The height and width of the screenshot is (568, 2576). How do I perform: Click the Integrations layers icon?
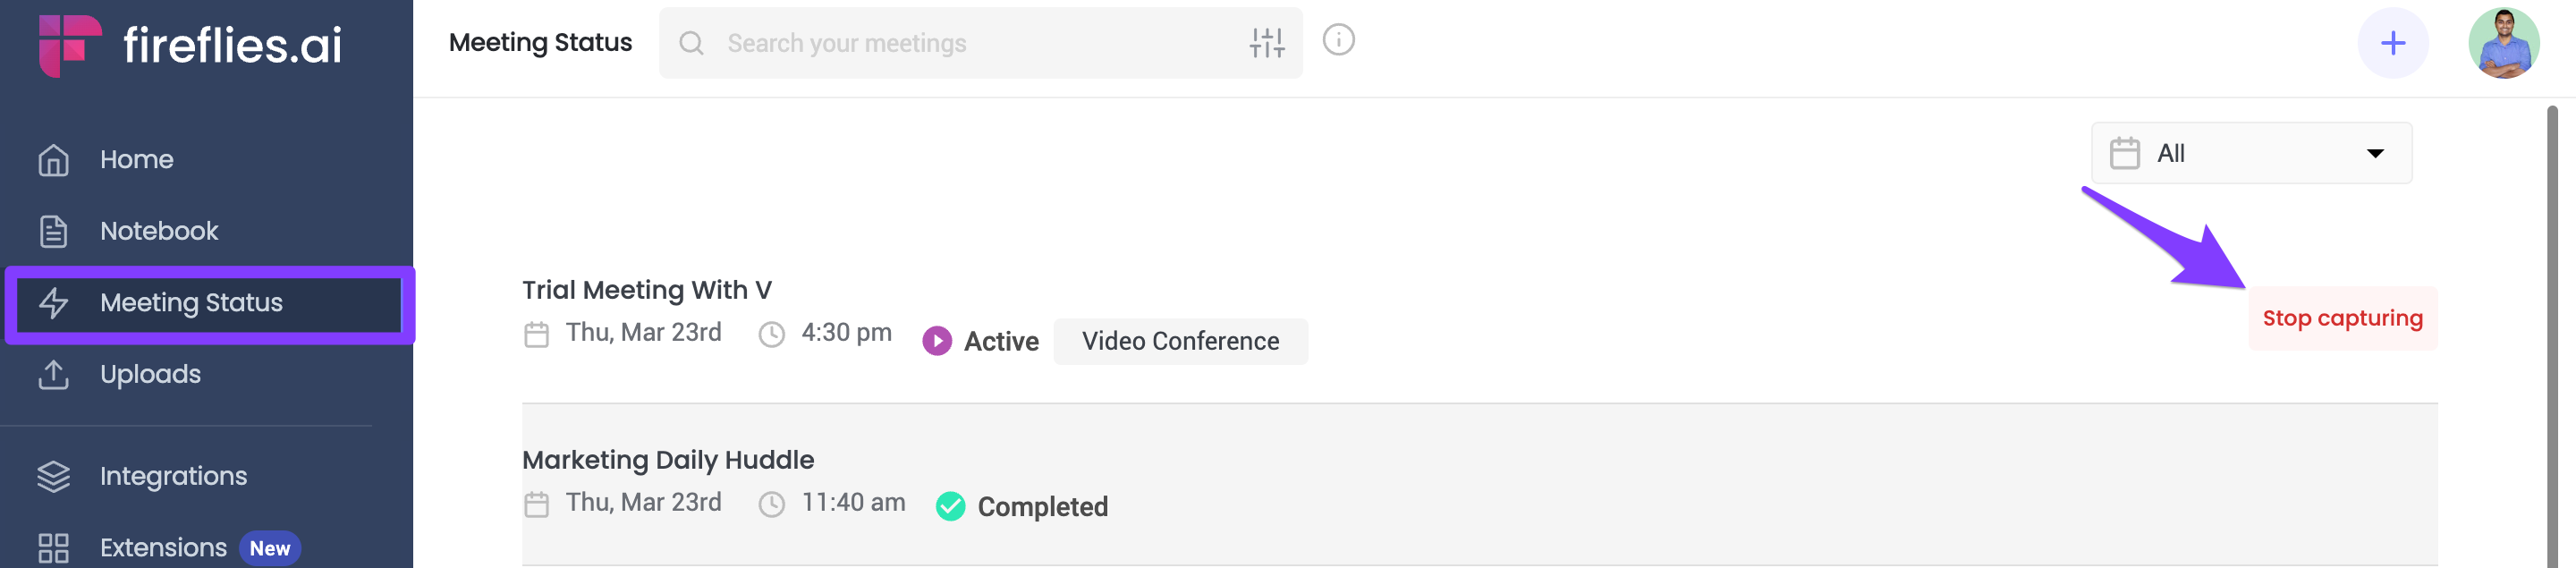[53, 476]
